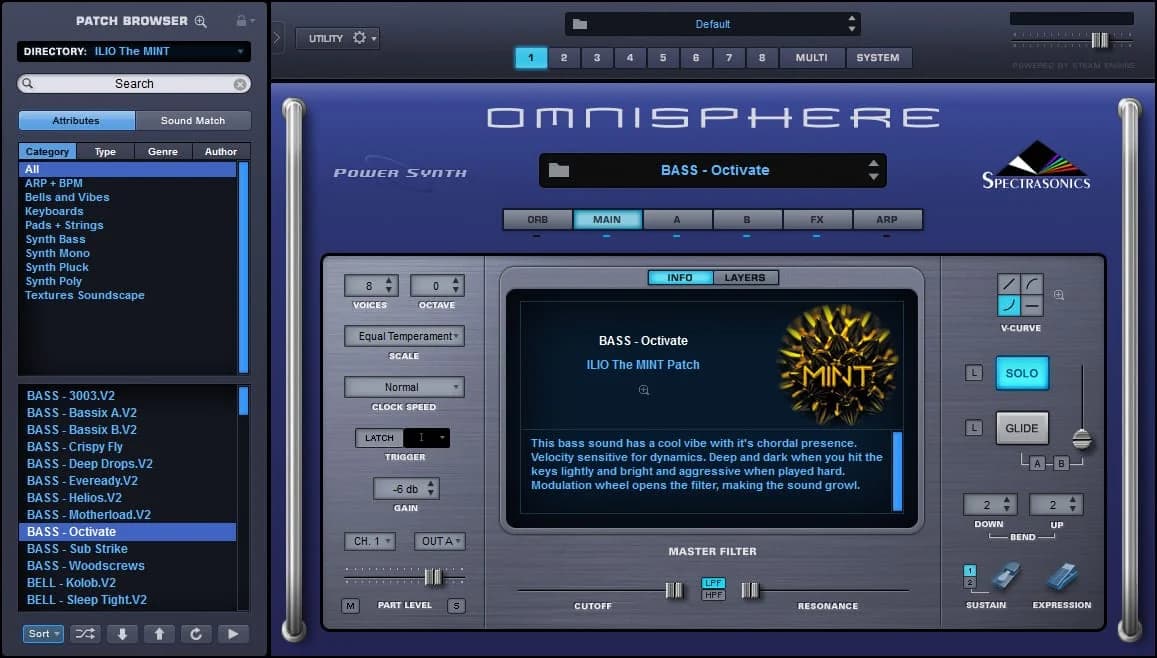This screenshot has height=658, width=1157.
Task: Select part 2 button at the top
Action: 563,58
